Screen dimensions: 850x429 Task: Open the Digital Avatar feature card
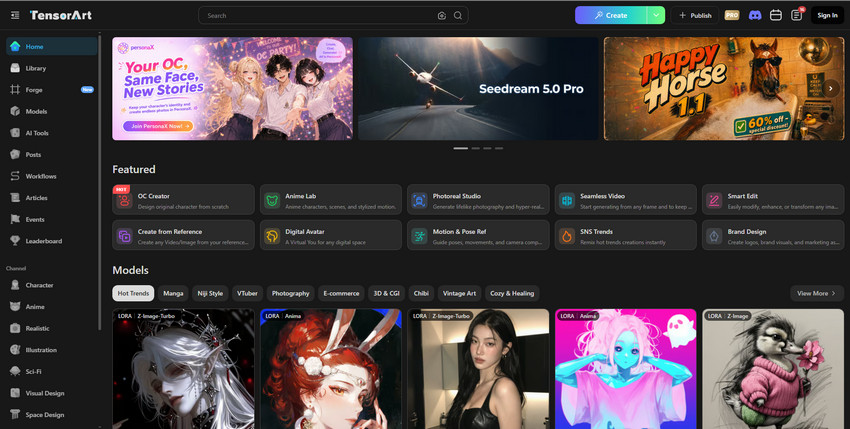click(331, 235)
